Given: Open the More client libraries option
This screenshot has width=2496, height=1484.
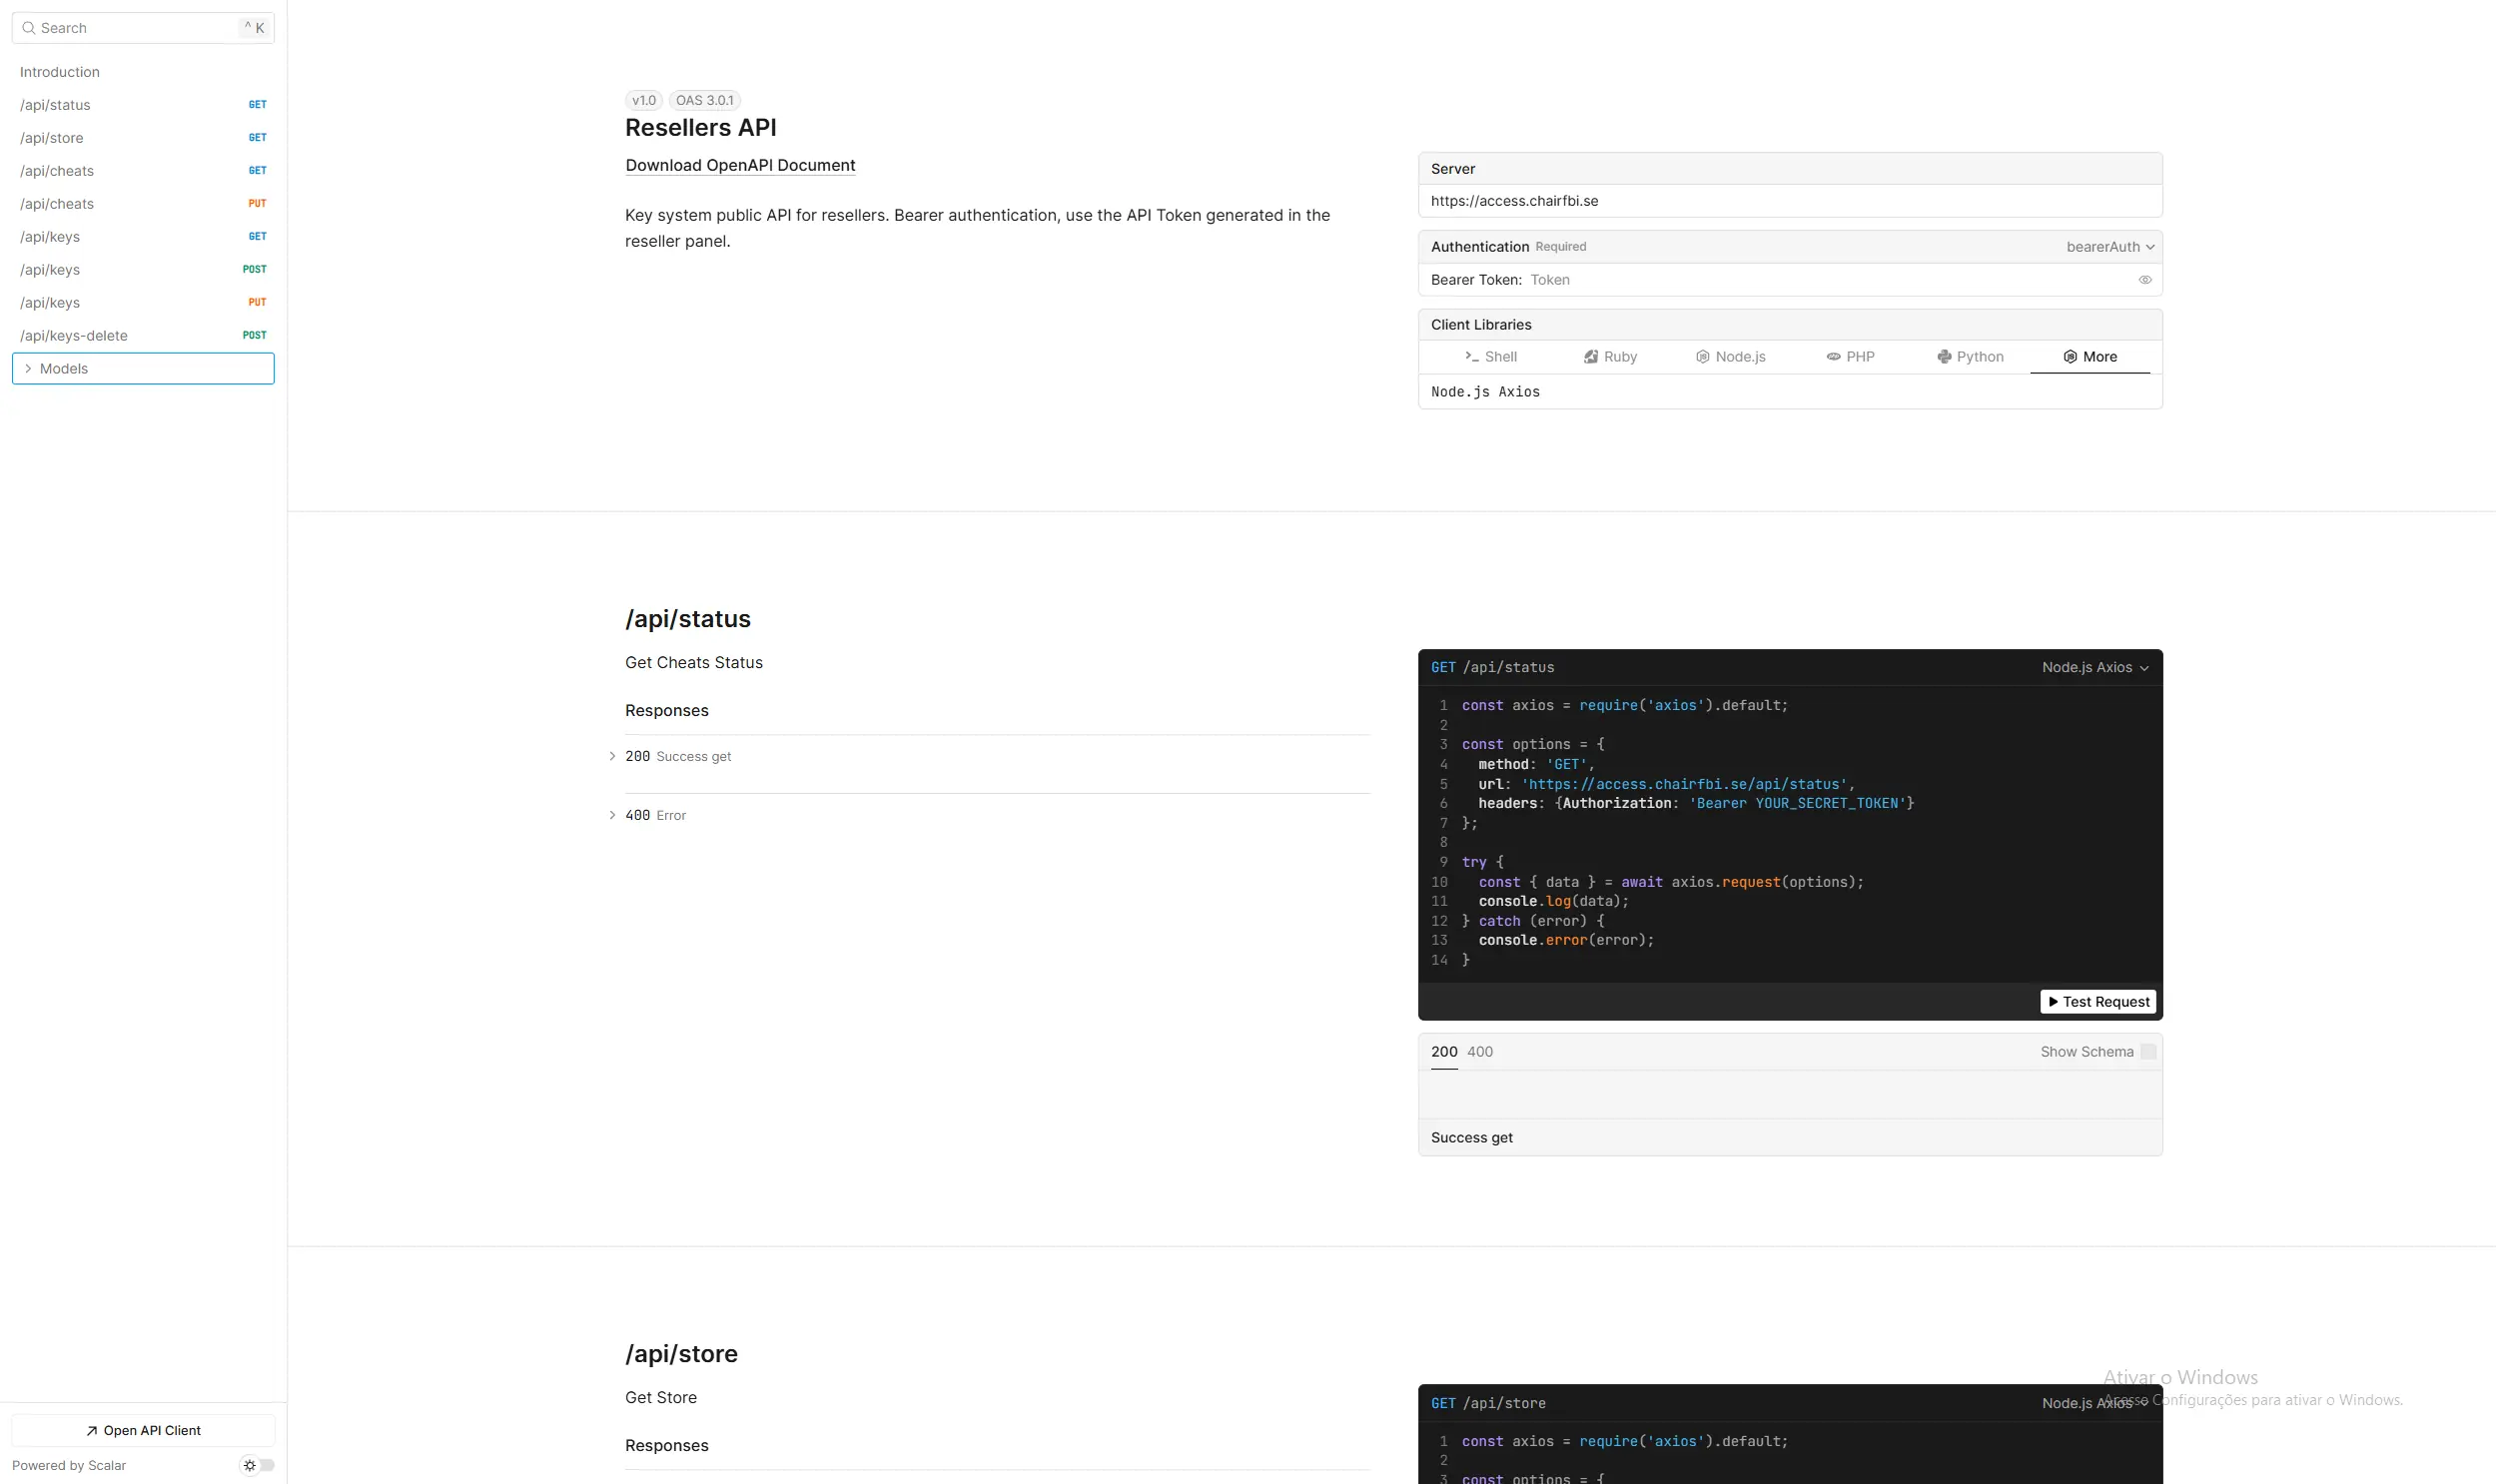Looking at the screenshot, I should [2090, 356].
